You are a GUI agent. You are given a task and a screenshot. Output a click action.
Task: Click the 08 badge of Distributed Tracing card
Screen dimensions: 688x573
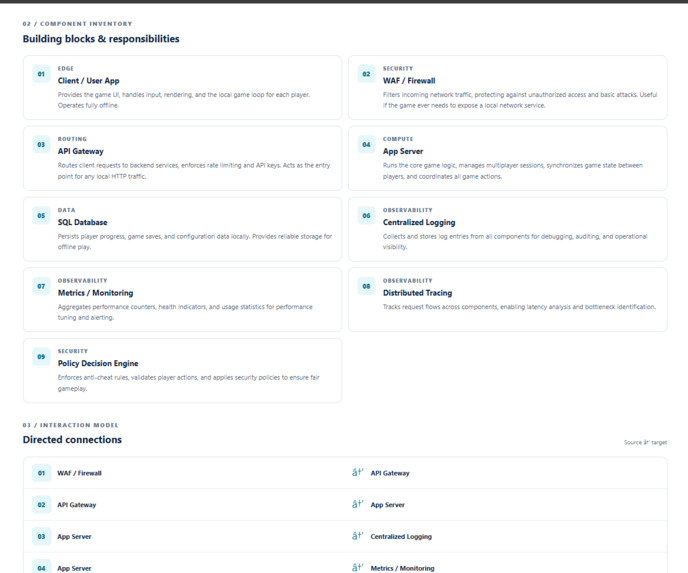pyautogui.click(x=366, y=286)
